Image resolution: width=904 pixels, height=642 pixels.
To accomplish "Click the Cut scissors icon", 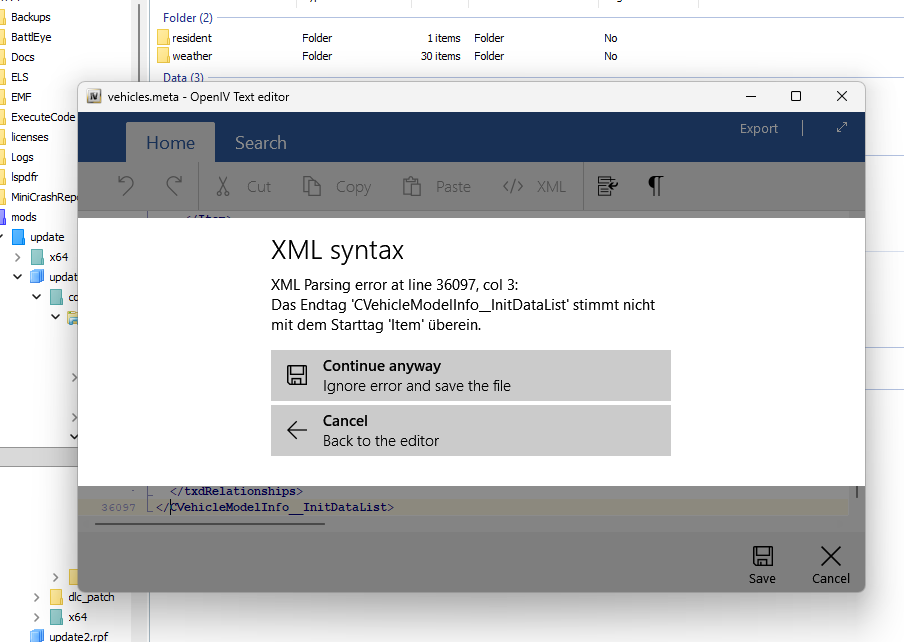I will [223, 186].
